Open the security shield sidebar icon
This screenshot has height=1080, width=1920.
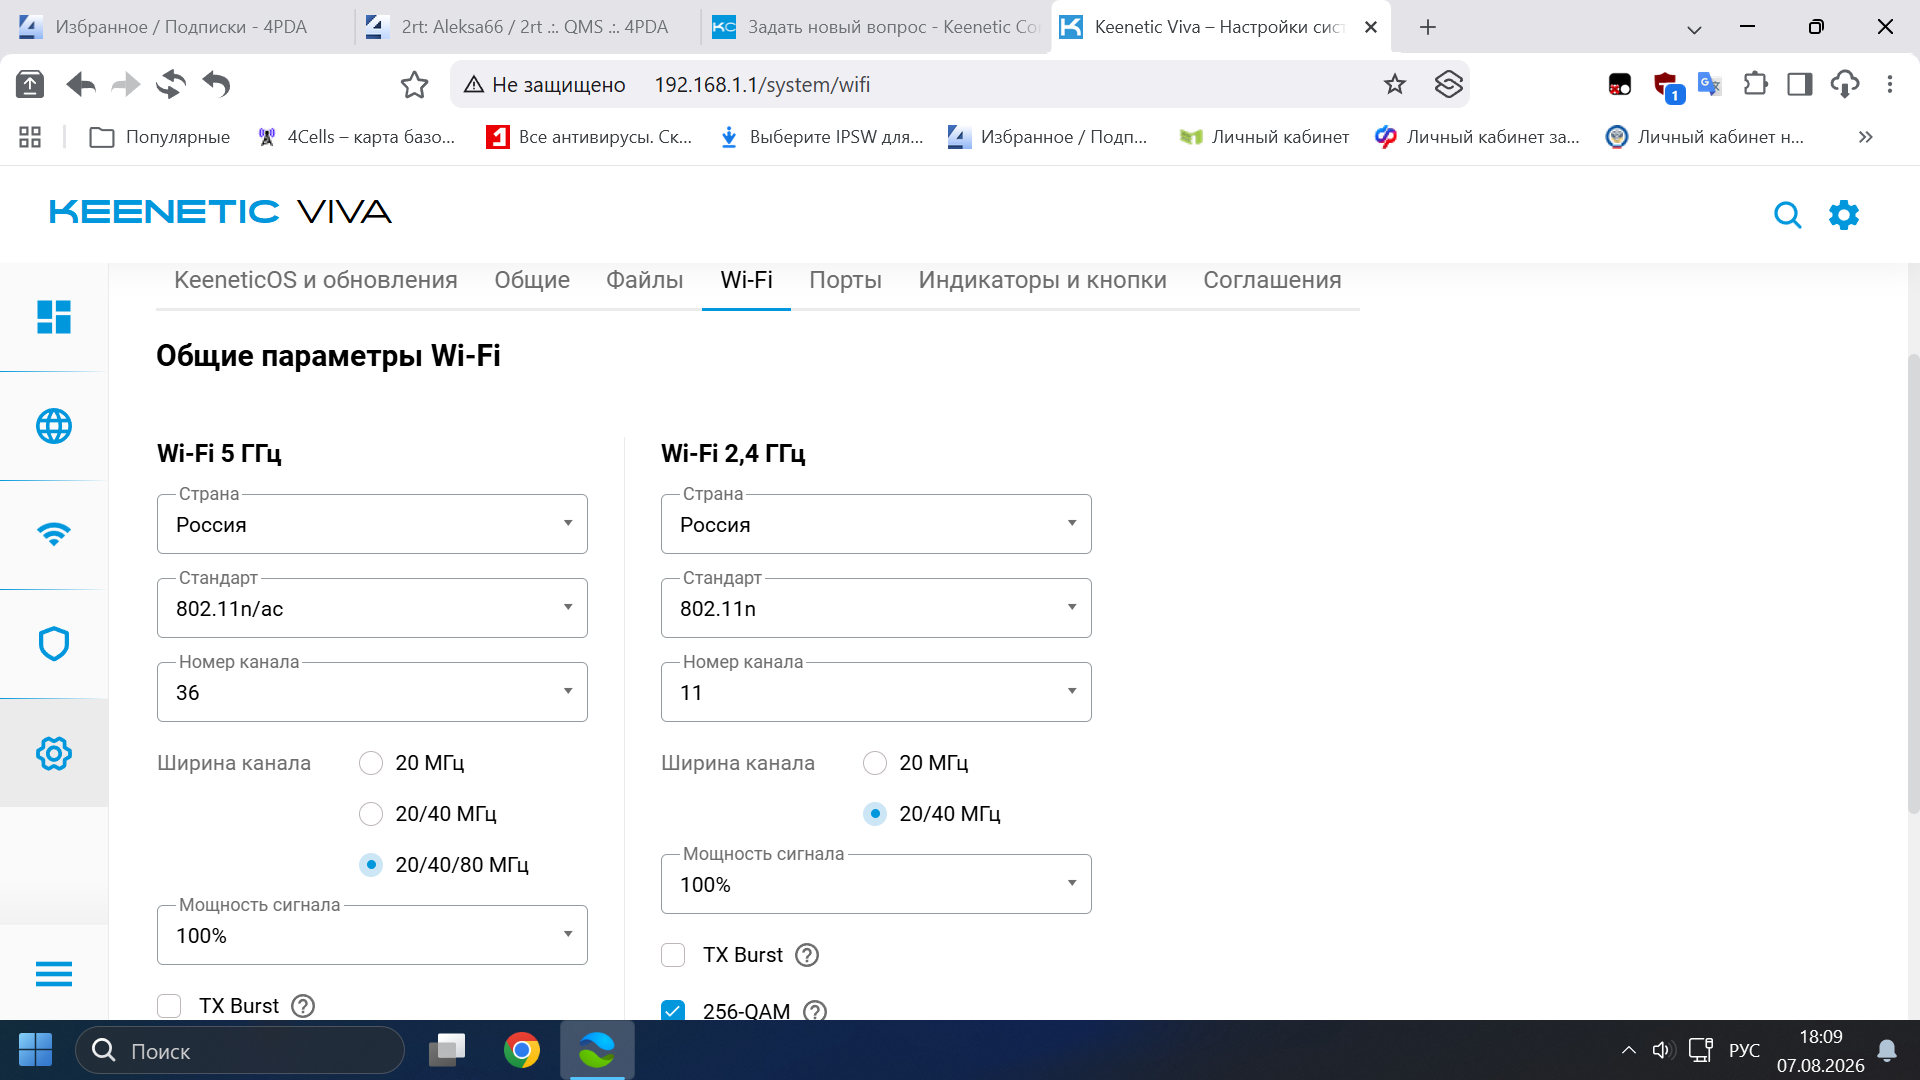(x=54, y=644)
